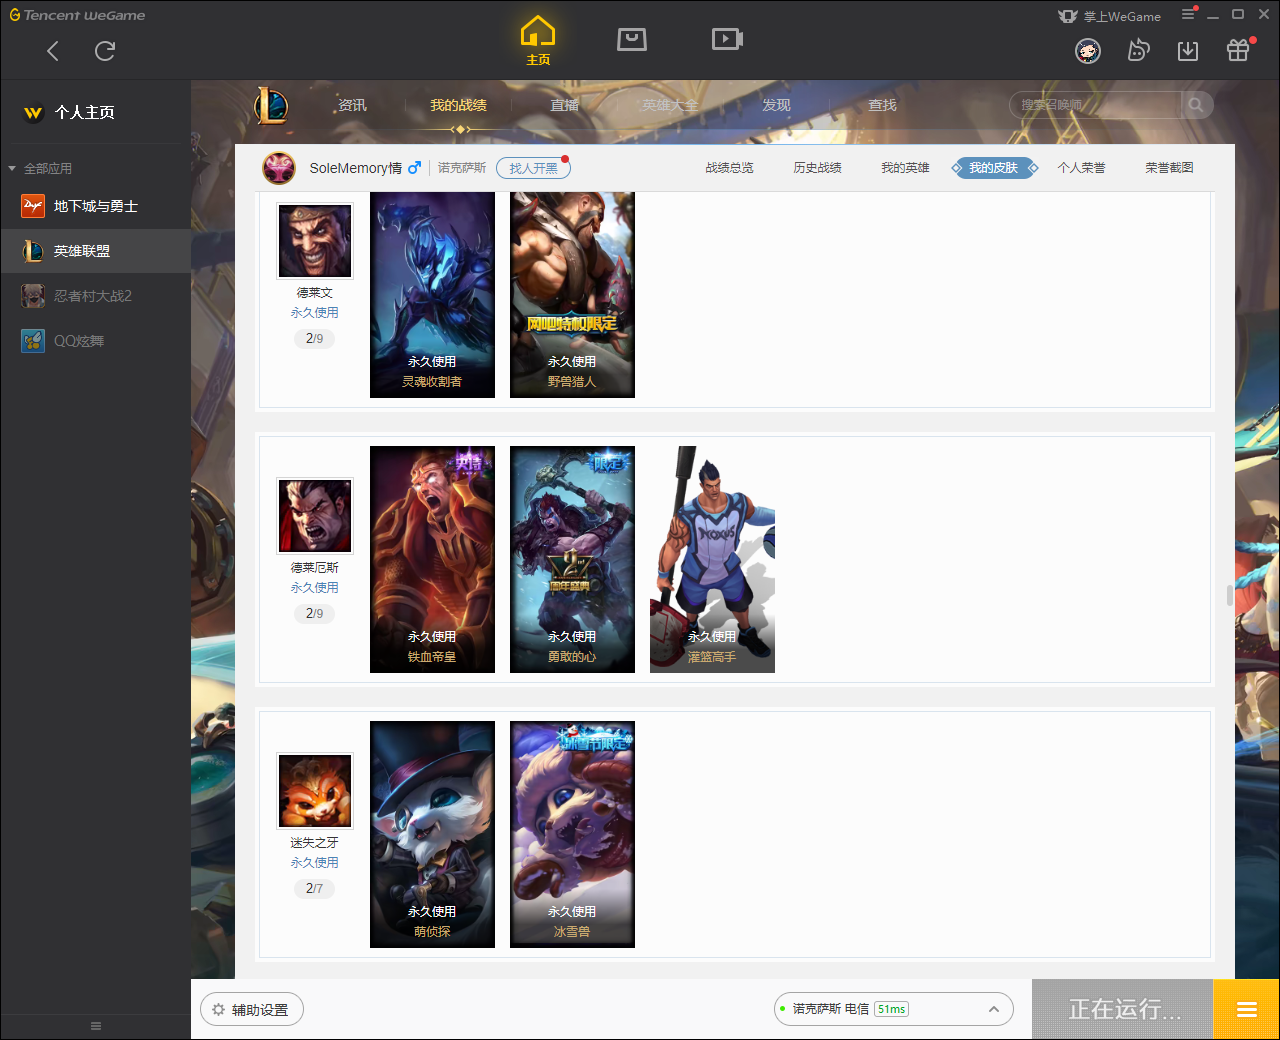Open 冰雪兽 skin card
This screenshot has height=1040, width=1280.
pos(572,834)
